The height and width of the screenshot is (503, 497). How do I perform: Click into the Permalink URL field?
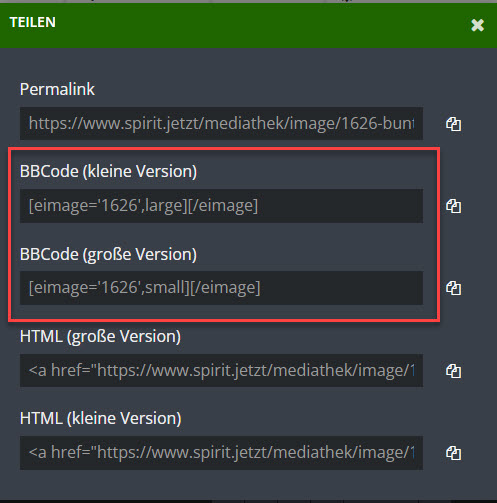[221, 124]
